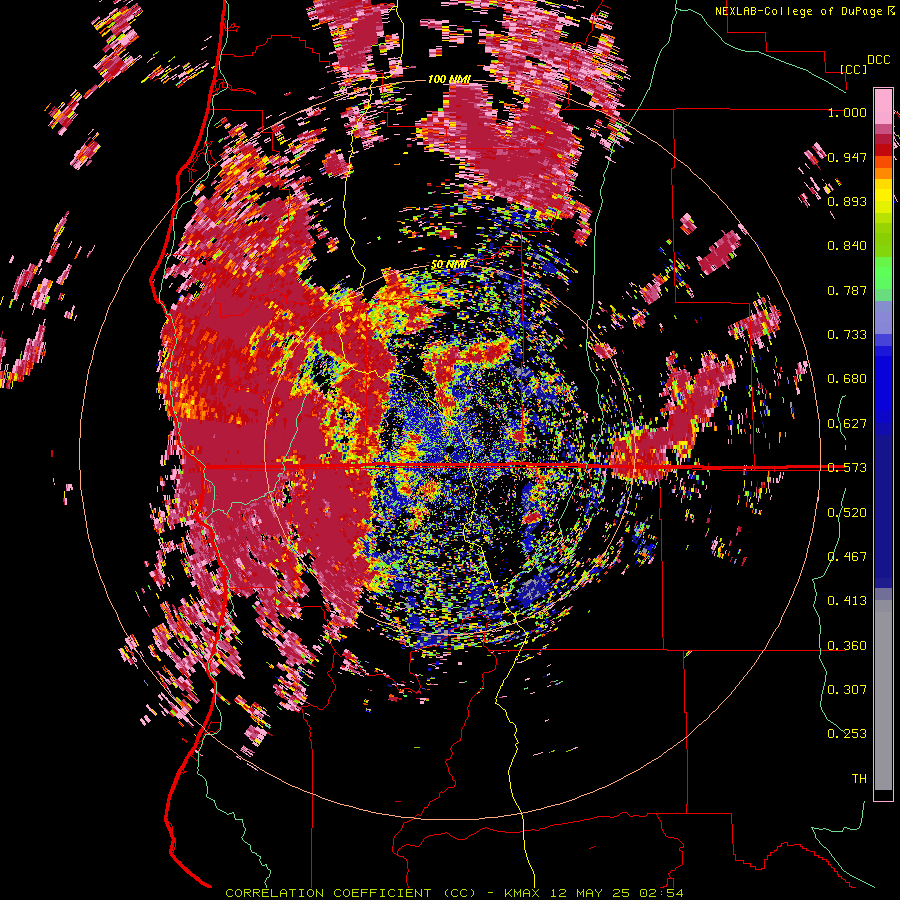
Task: Pick the gray band near the bottom of color bar
Action: [883, 695]
